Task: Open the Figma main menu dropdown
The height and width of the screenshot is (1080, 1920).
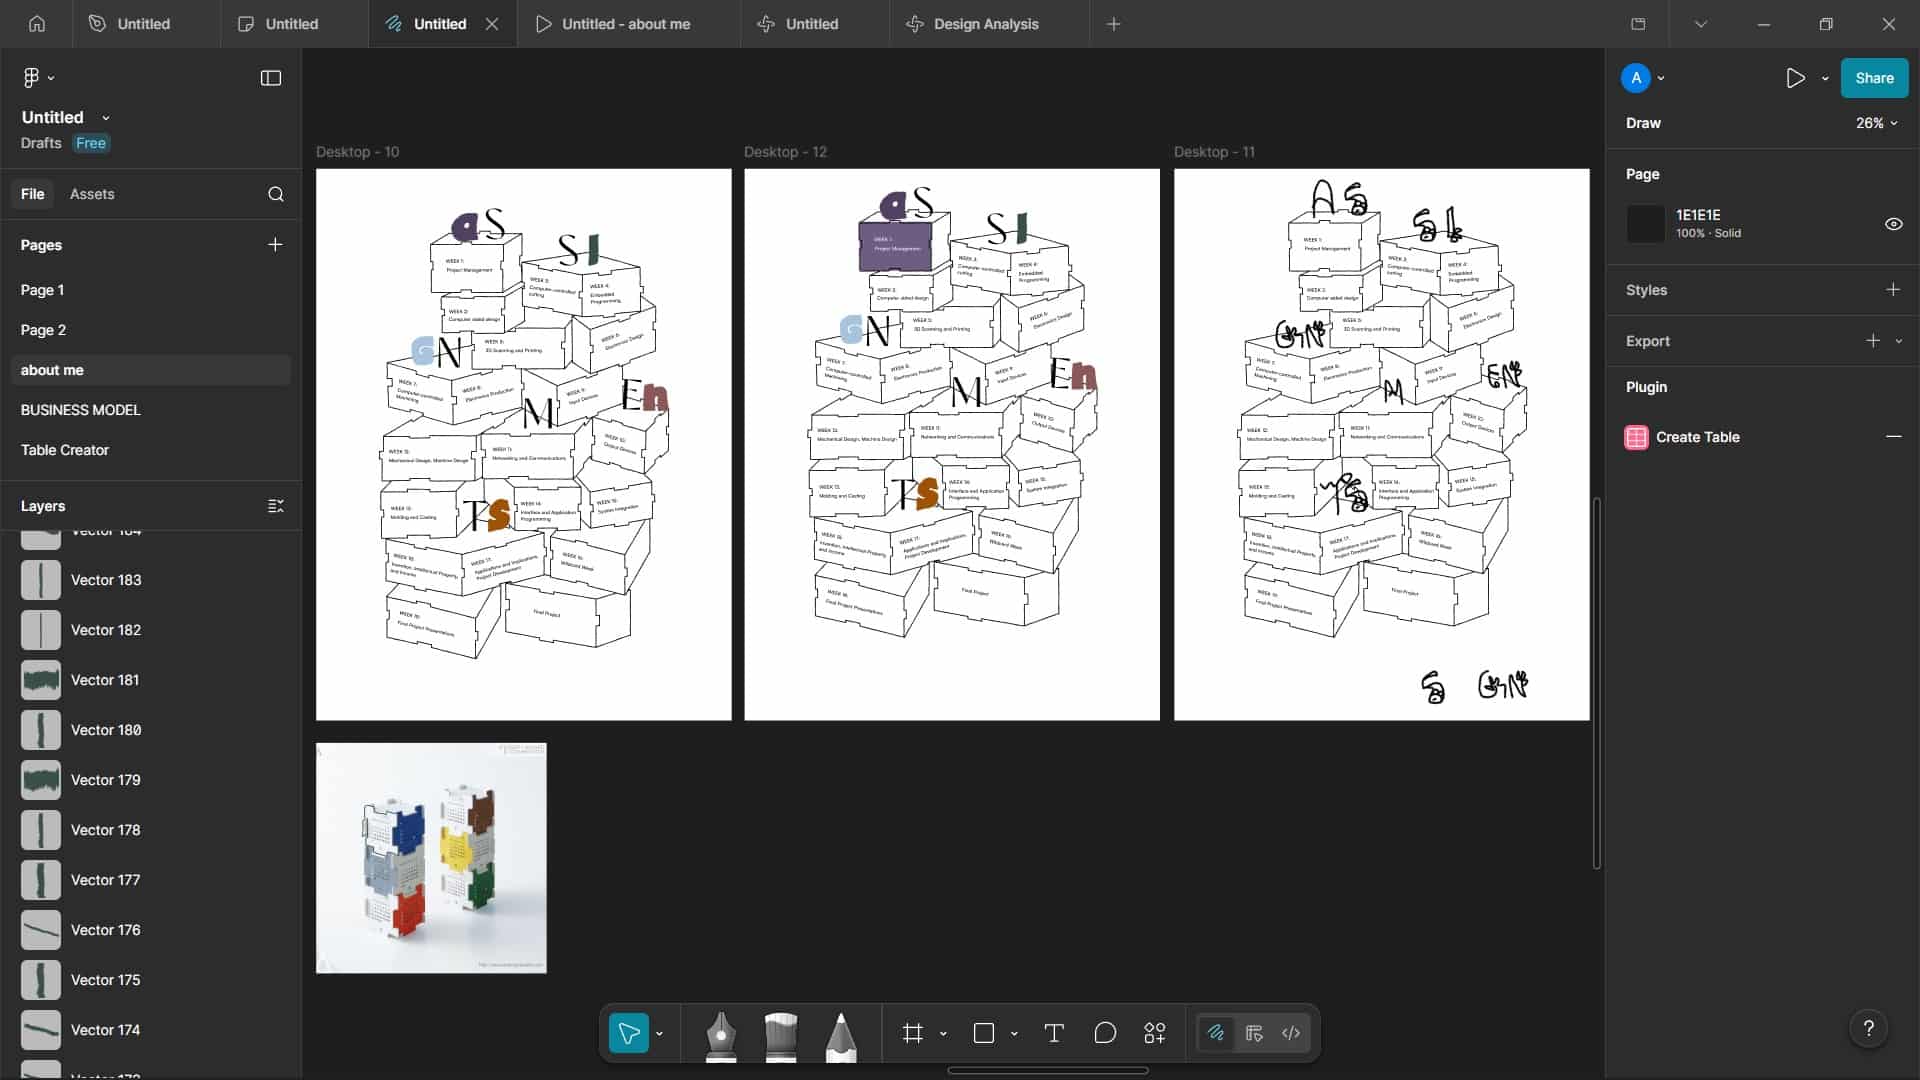Action: 37,78
